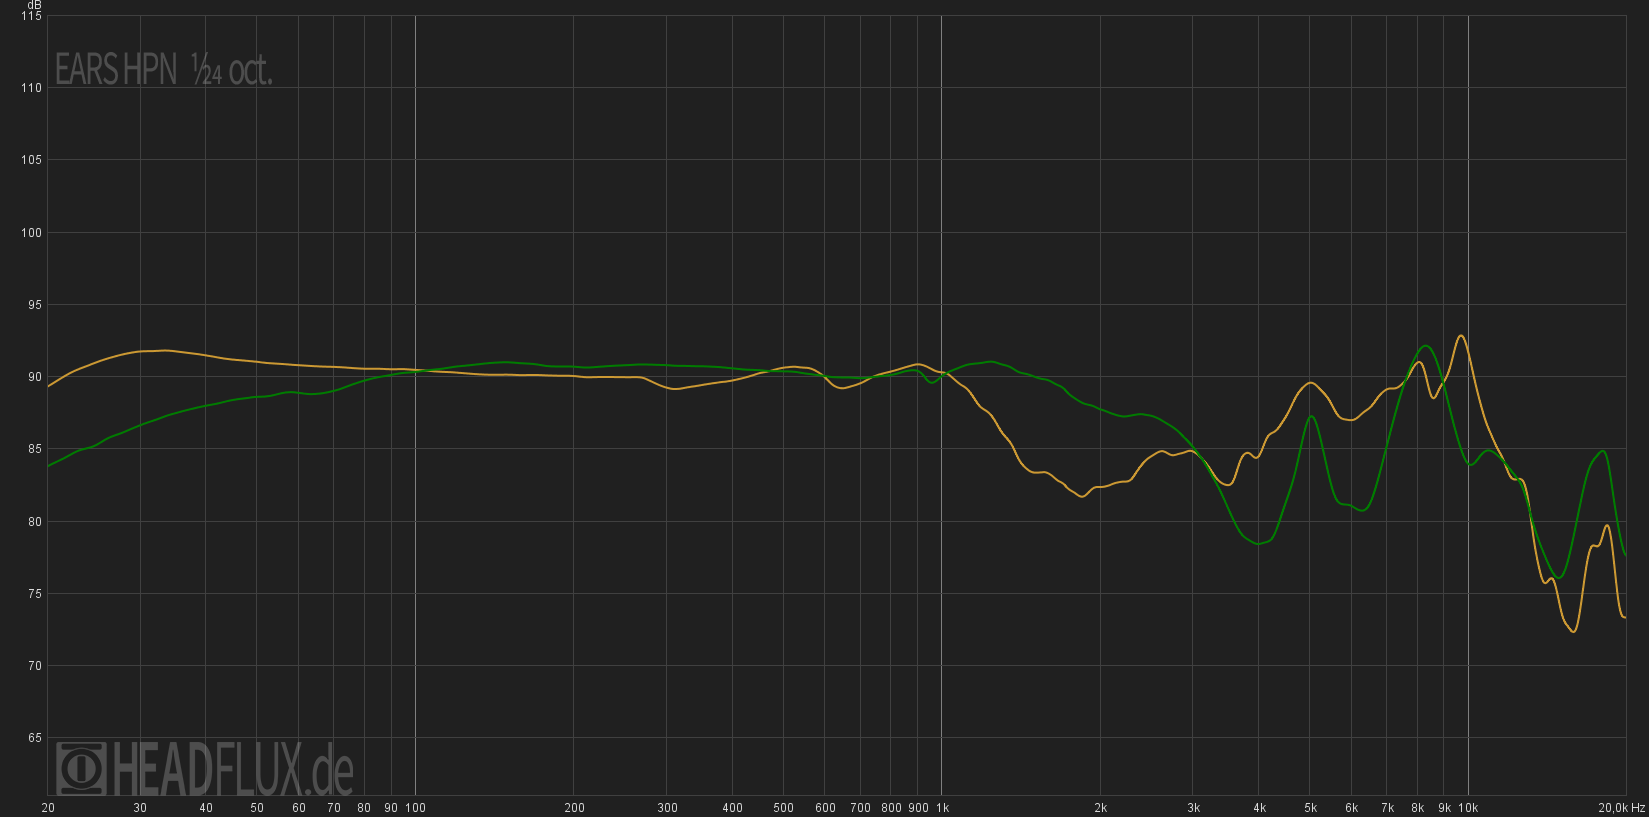This screenshot has width=1649, height=817.
Task: Click the orange curve's dip just below 2 kHz
Action: coord(1082,496)
